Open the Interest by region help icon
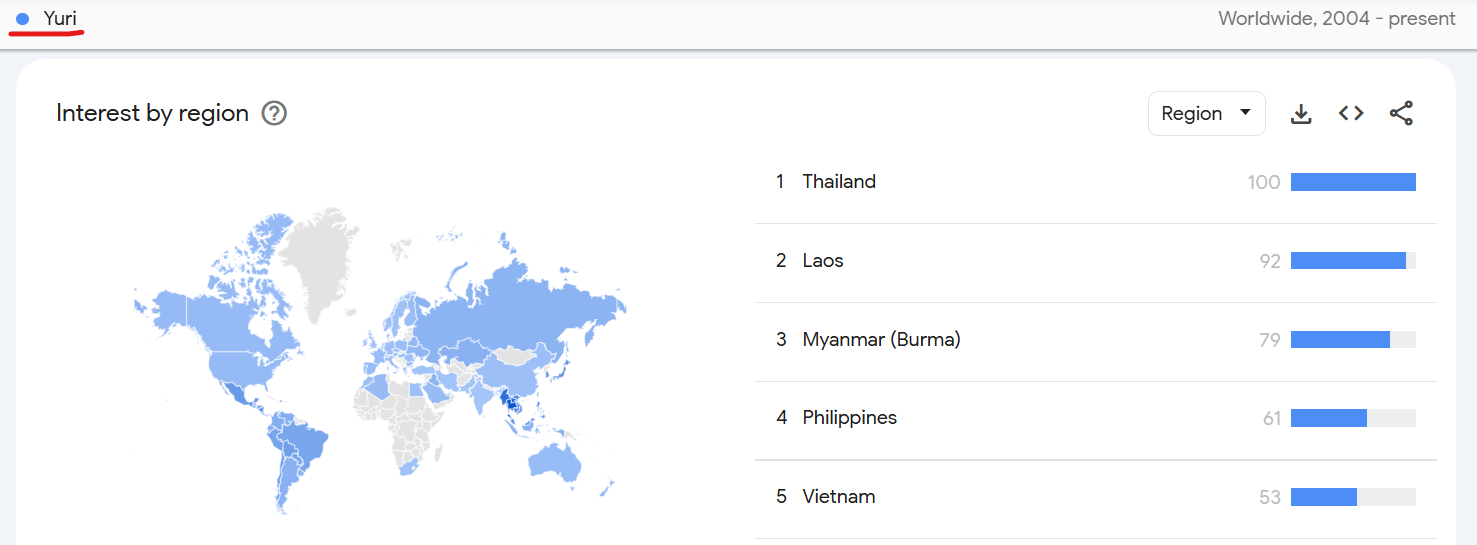Screen dimensions: 1477x545 [274, 113]
